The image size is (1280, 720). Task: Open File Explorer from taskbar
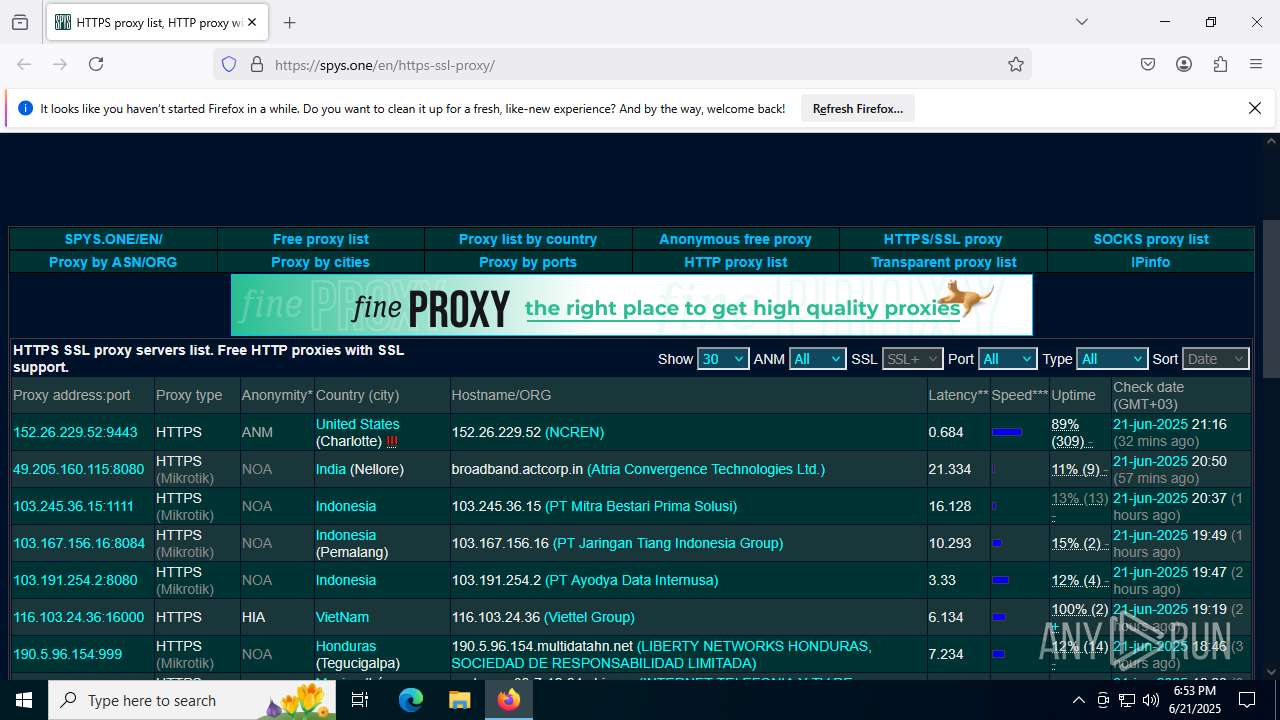pyautogui.click(x=459, y=700)
